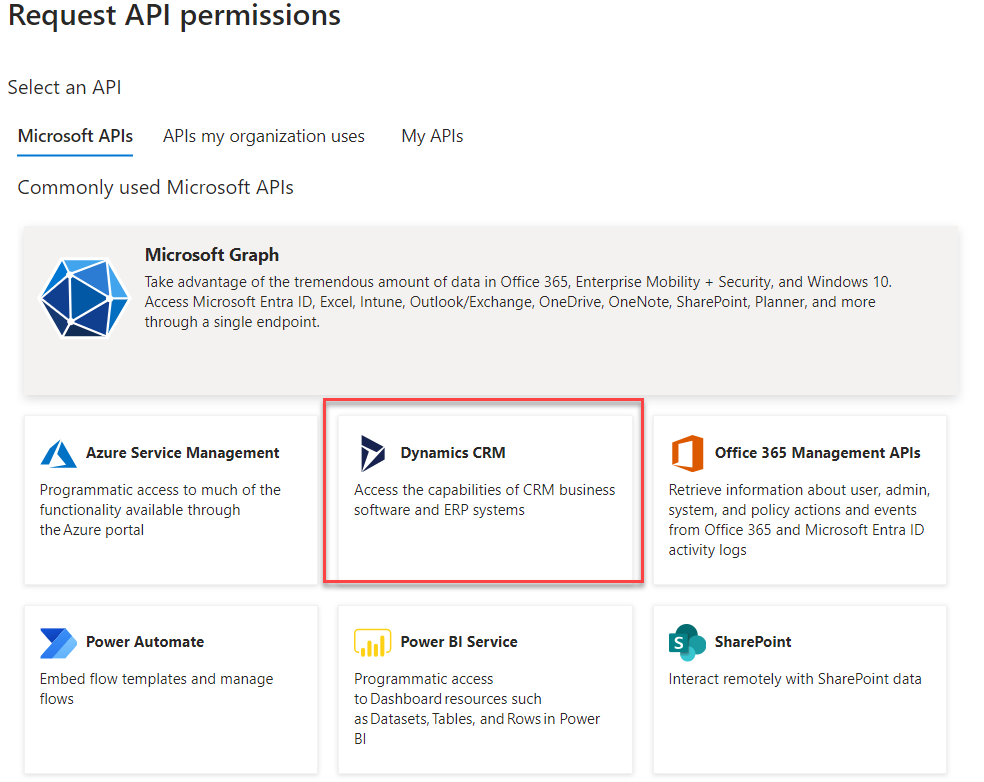
Task: Select the SharePoint title
Action: pos(753,641)
